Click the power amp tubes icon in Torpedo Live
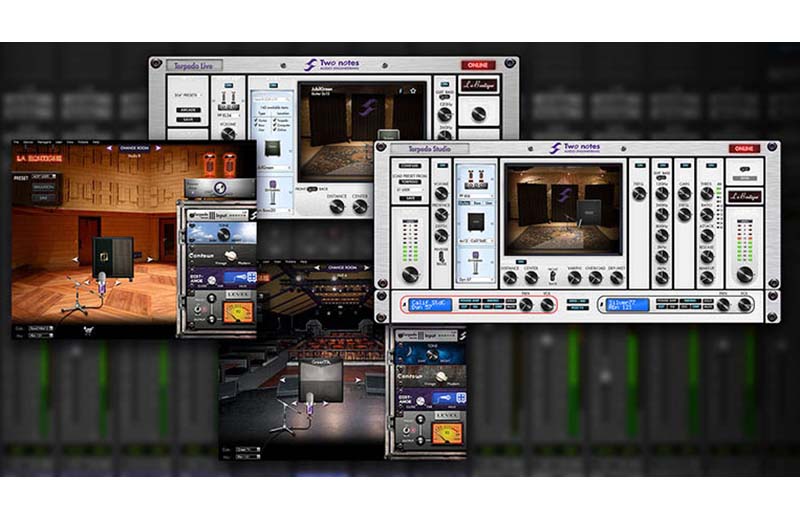Viewport: 800px width, 520px height. click(x=228, y=100)
